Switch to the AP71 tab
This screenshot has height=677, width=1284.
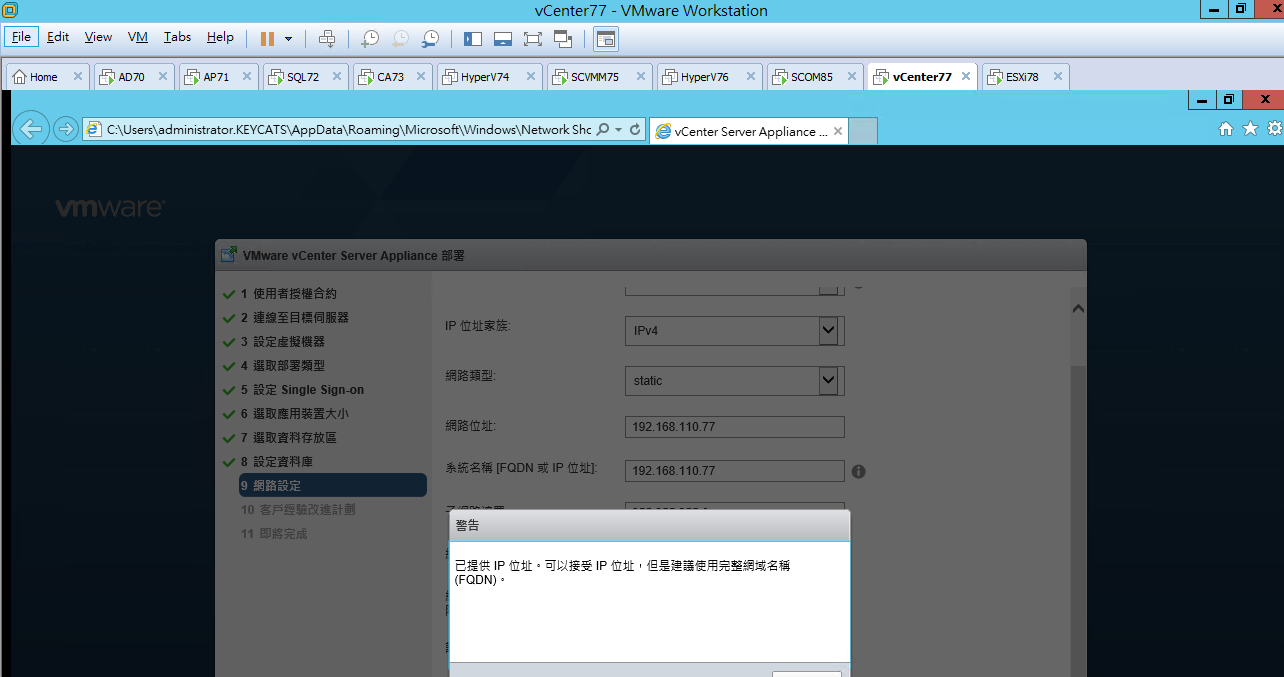pyautogui.click(x=219, y=77)
